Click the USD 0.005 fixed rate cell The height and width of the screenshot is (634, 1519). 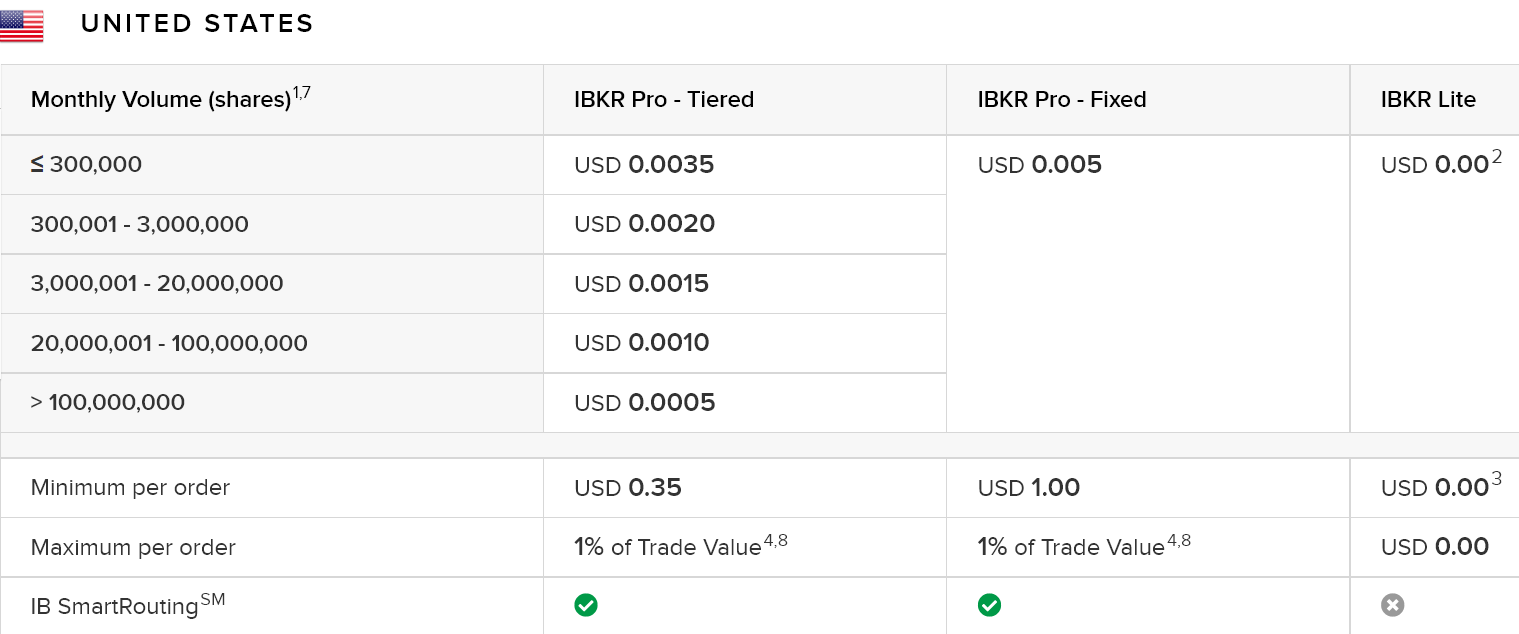(x=1040, y=164)
